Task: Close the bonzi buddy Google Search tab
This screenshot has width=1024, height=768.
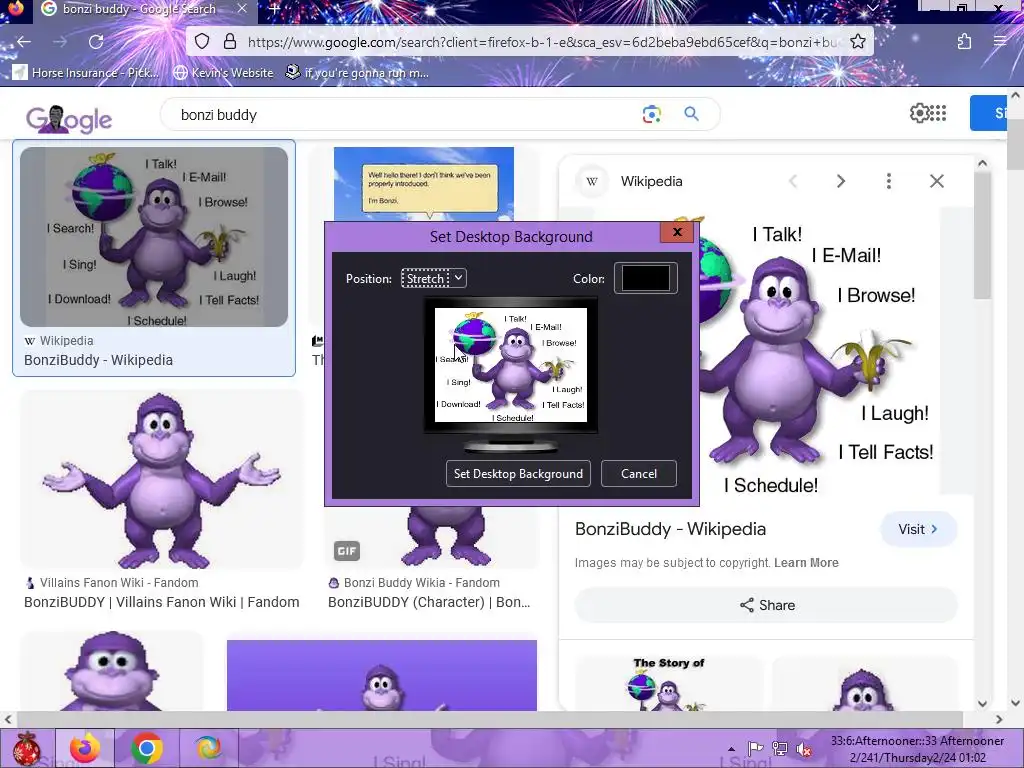Action: [242, 9]
